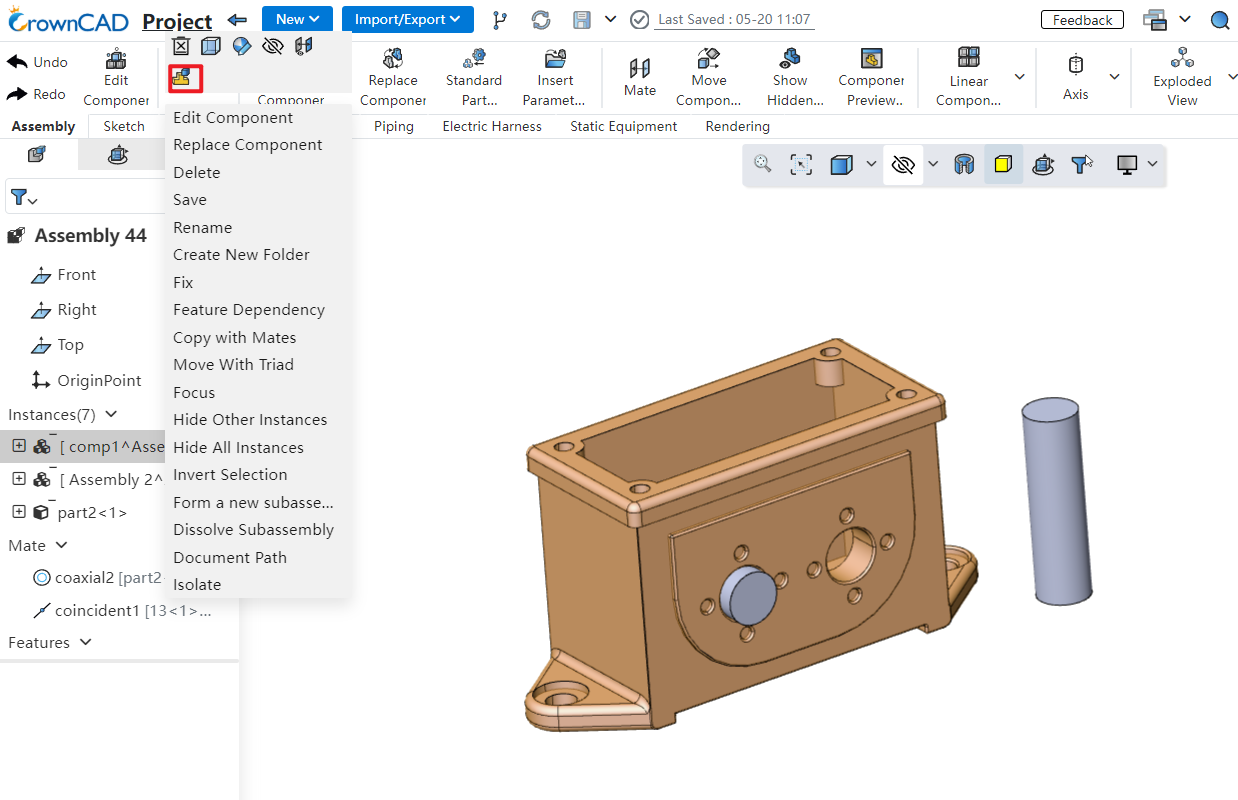Click the appearance palette icon in popup toolbar
The height and width of the screenshot is (800, 1238).
[241, 45]
